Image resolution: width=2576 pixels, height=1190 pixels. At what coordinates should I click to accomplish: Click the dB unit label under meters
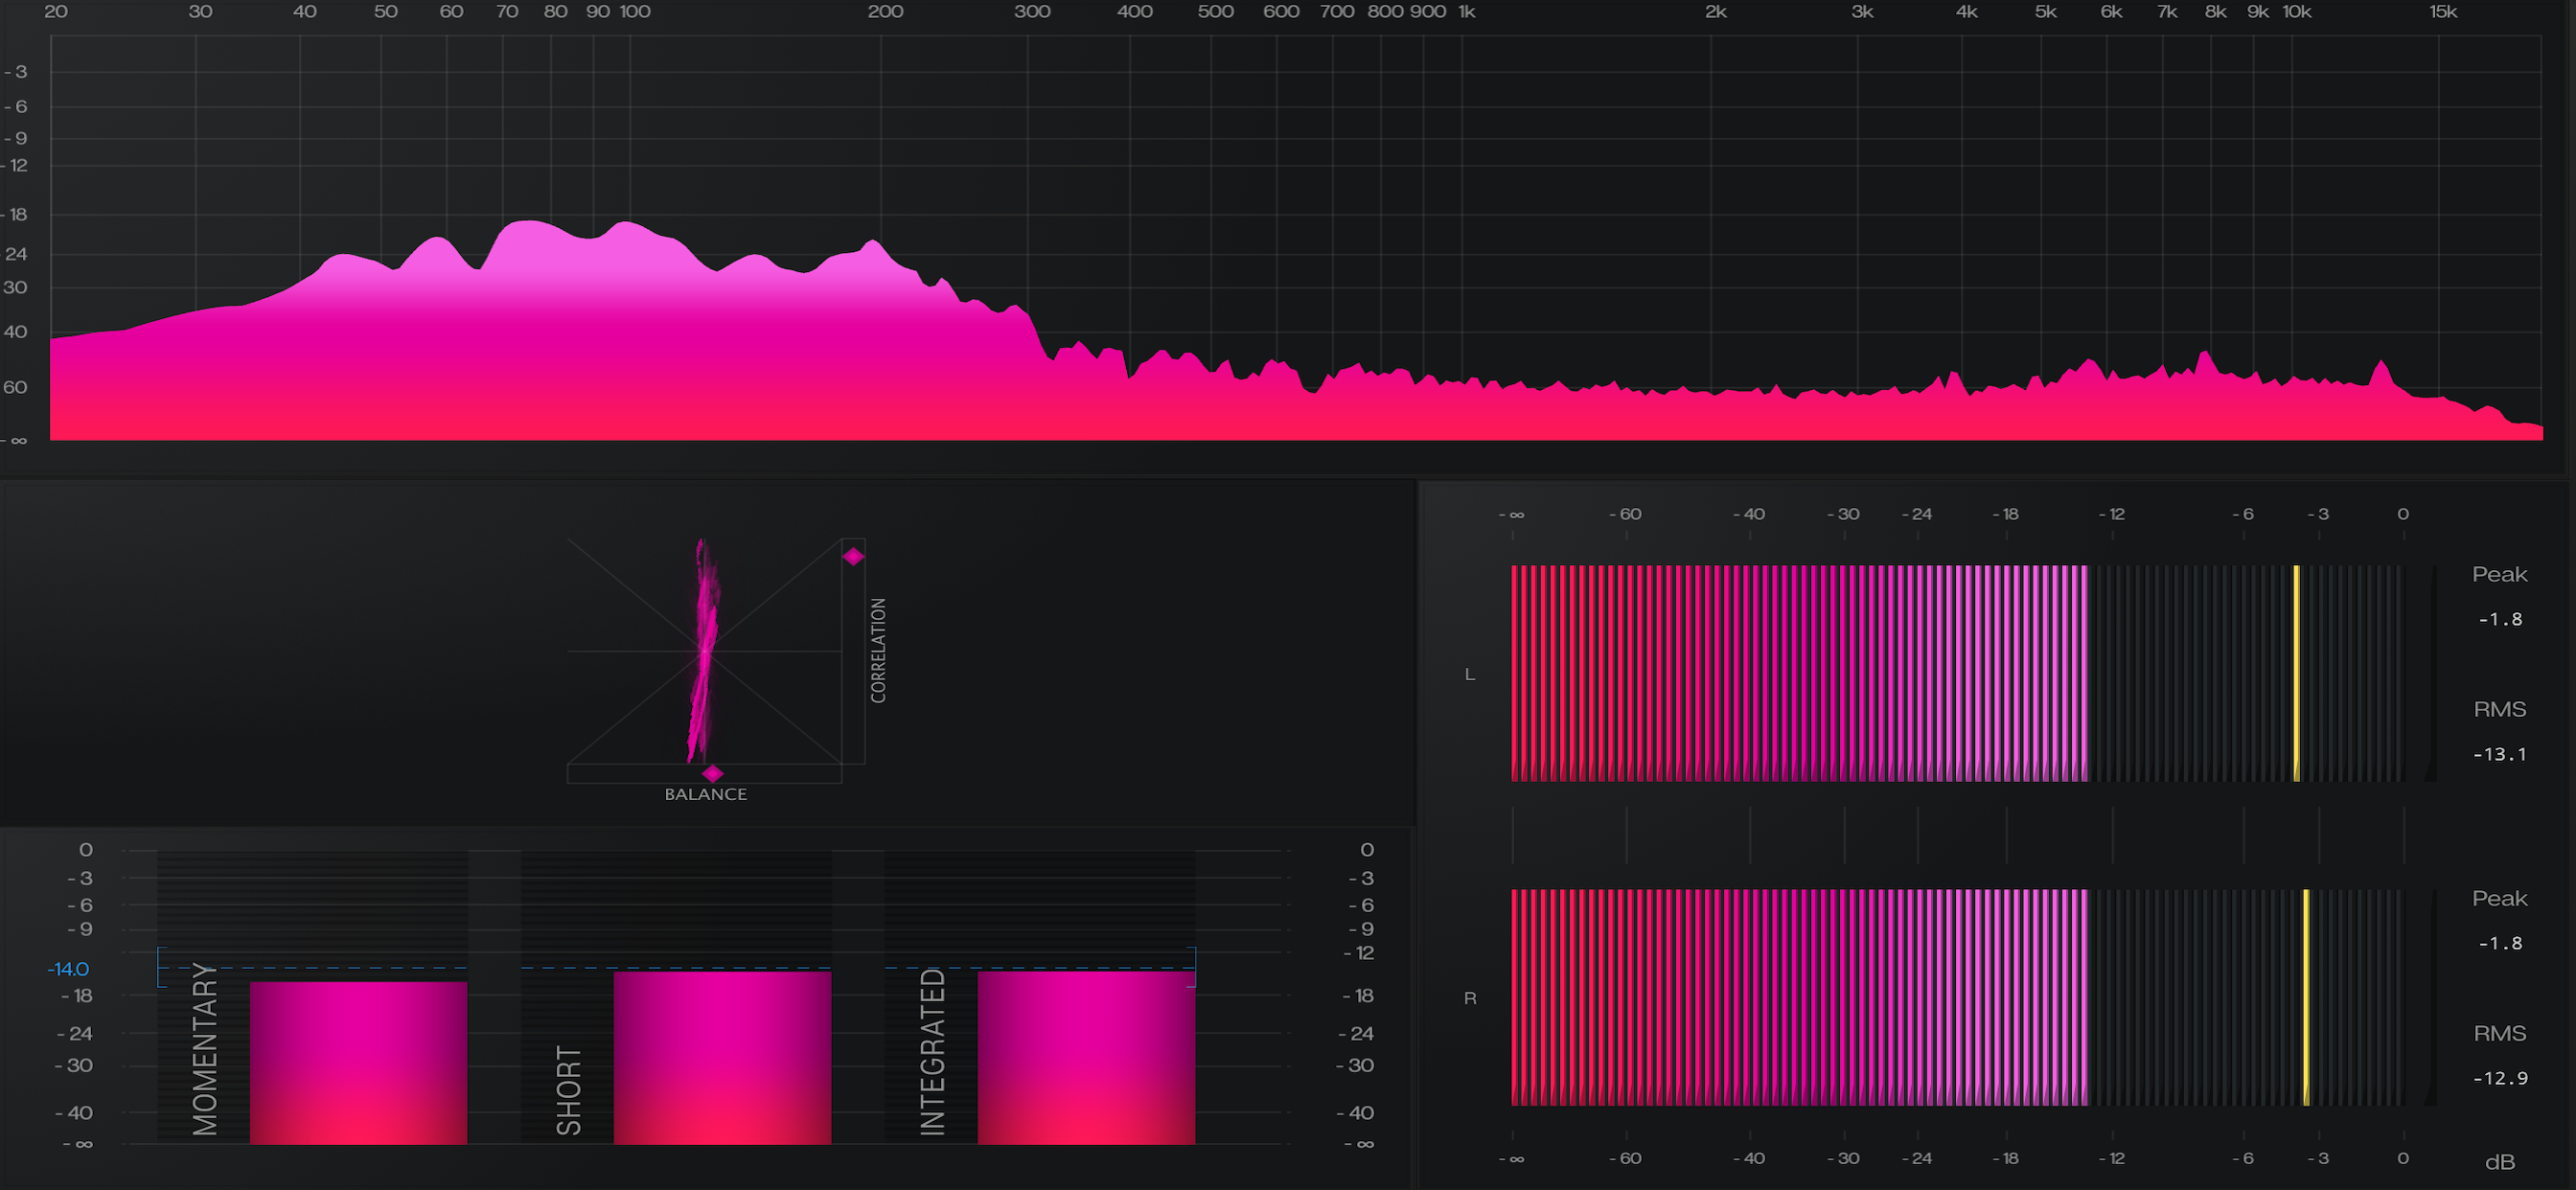tap(2500, 1162)
